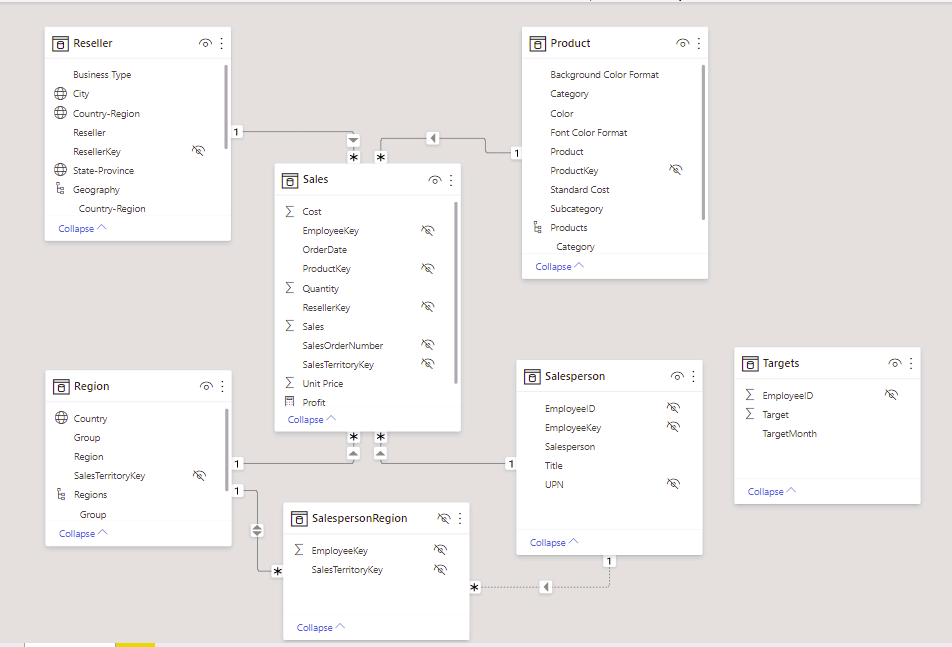The image size is (952, 647).
Task: Click globe icon next to Country in Region
Action: 61,418
